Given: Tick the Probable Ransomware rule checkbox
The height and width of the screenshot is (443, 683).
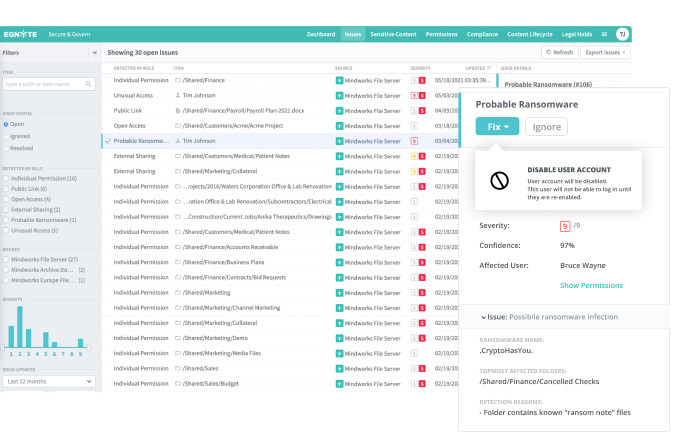Looking at the screenshot, I should pyautogui.click(x=5, y=220).
